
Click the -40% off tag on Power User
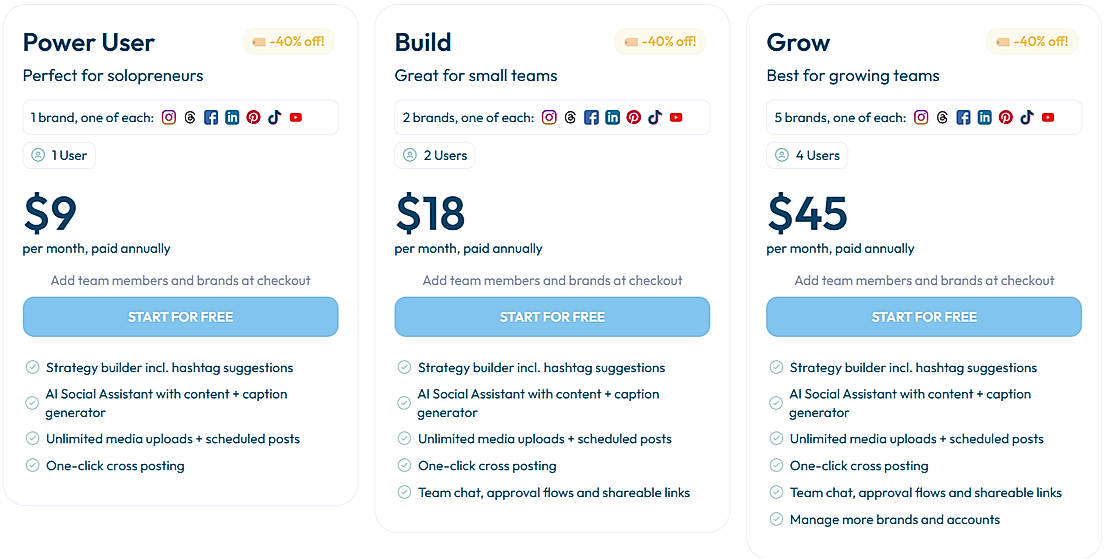tap(288, 42)
